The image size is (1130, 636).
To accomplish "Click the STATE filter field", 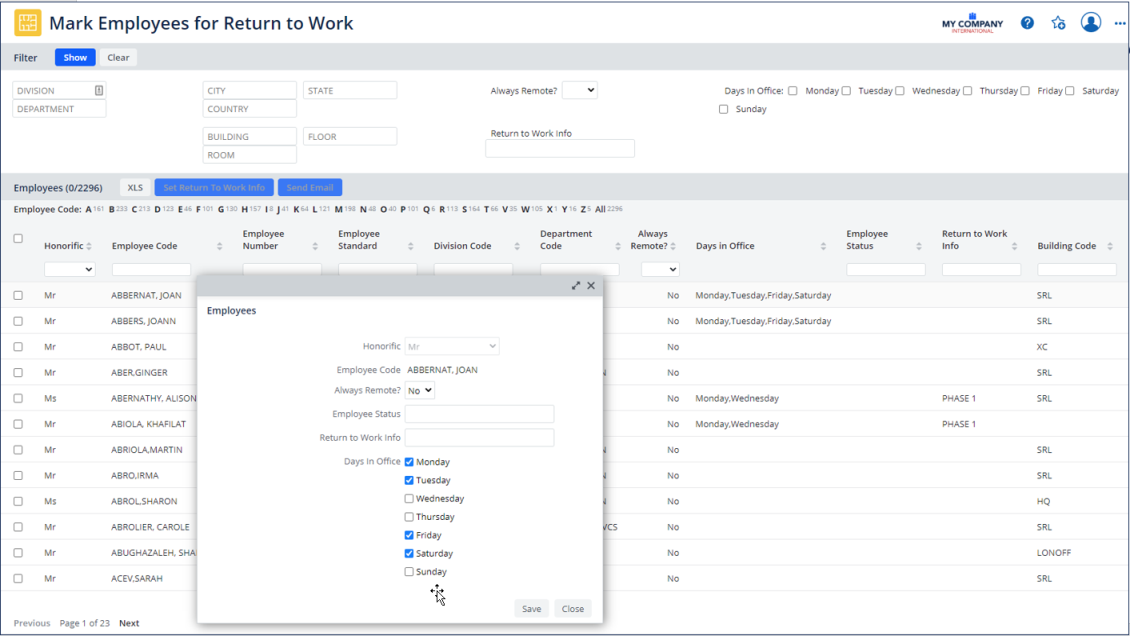I will (350, 90).
